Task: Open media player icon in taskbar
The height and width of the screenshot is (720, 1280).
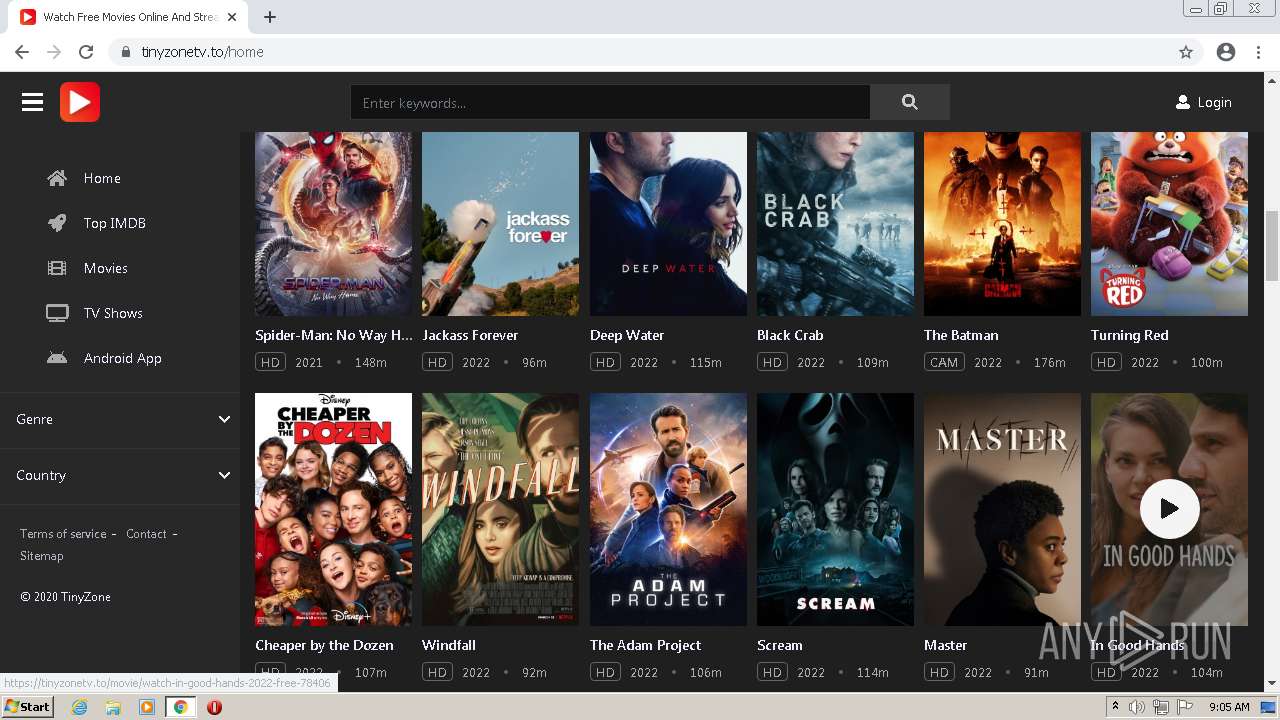Action: click(147, 707)
